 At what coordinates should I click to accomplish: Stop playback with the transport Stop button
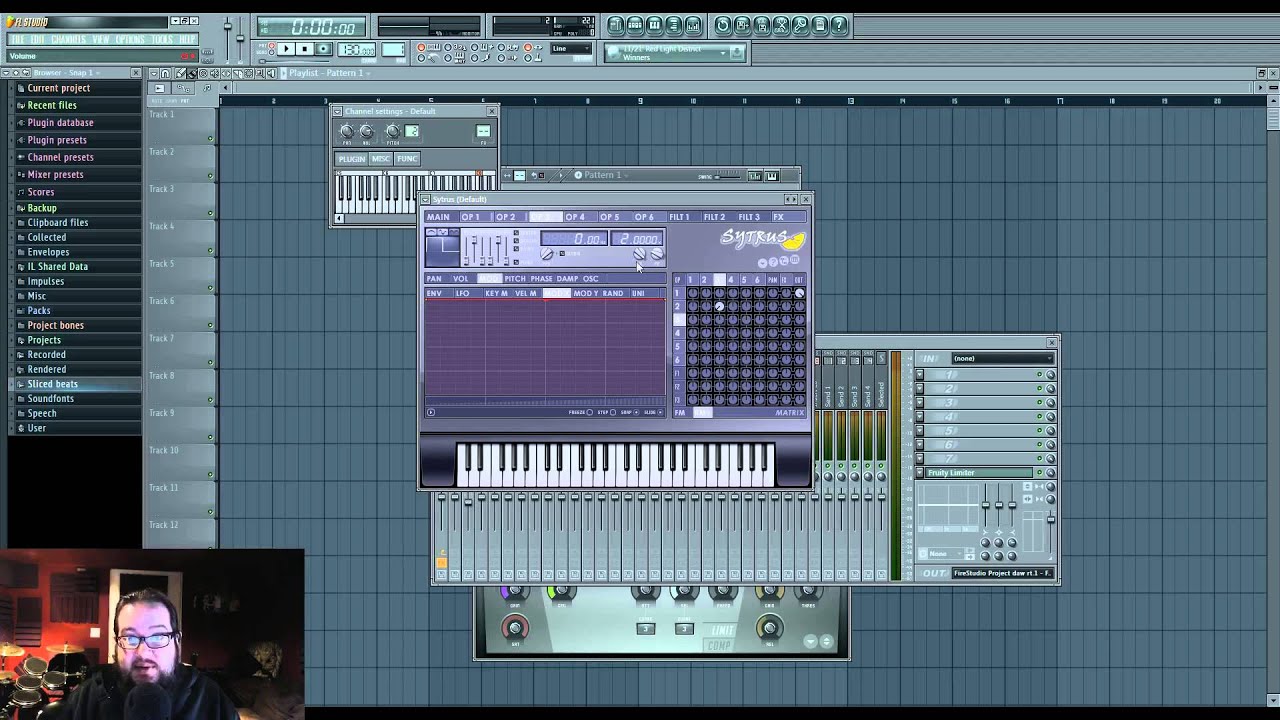point(304,48)
